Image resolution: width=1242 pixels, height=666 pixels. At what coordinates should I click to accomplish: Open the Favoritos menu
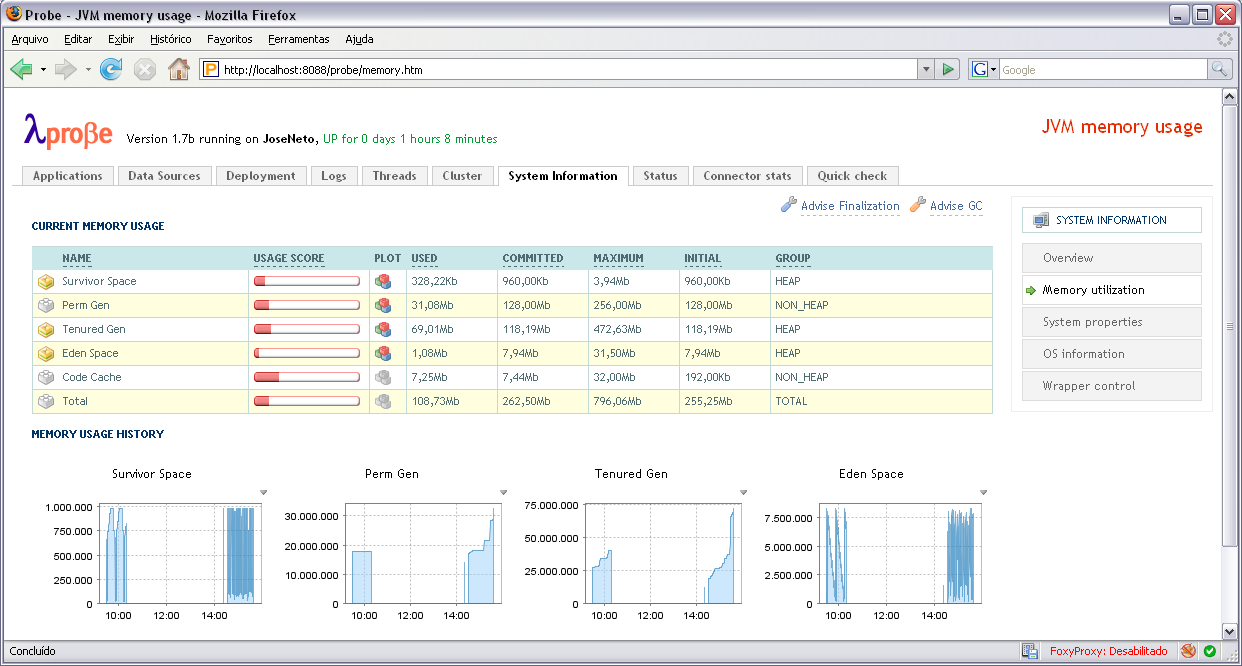[x=229, y=39]
